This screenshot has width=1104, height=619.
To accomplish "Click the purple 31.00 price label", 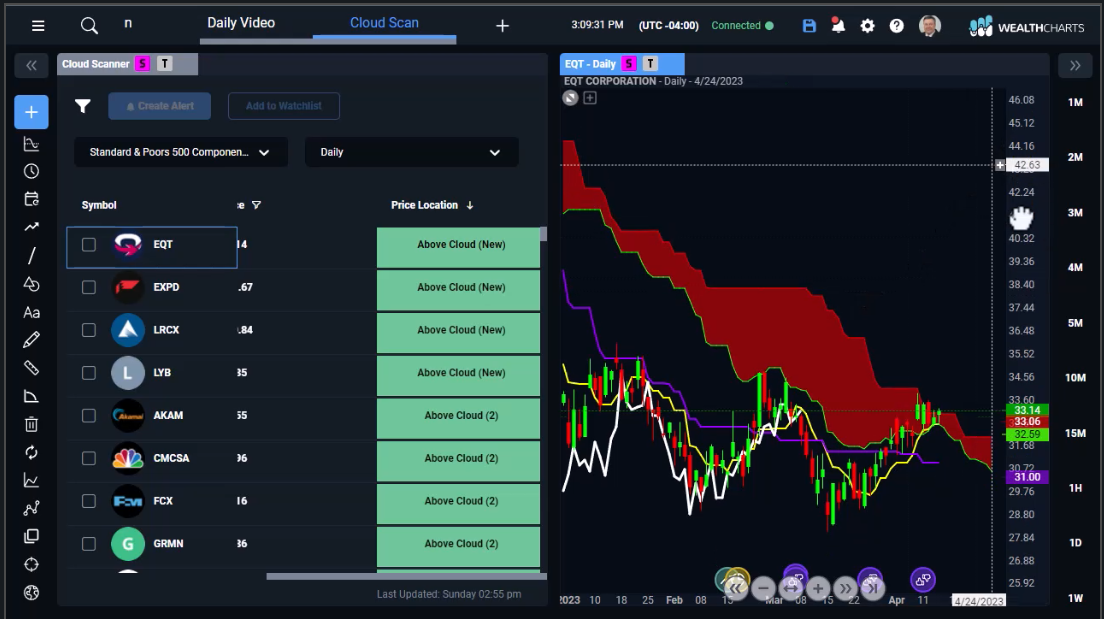I will pyautogui.click(x=1027, y=477).
